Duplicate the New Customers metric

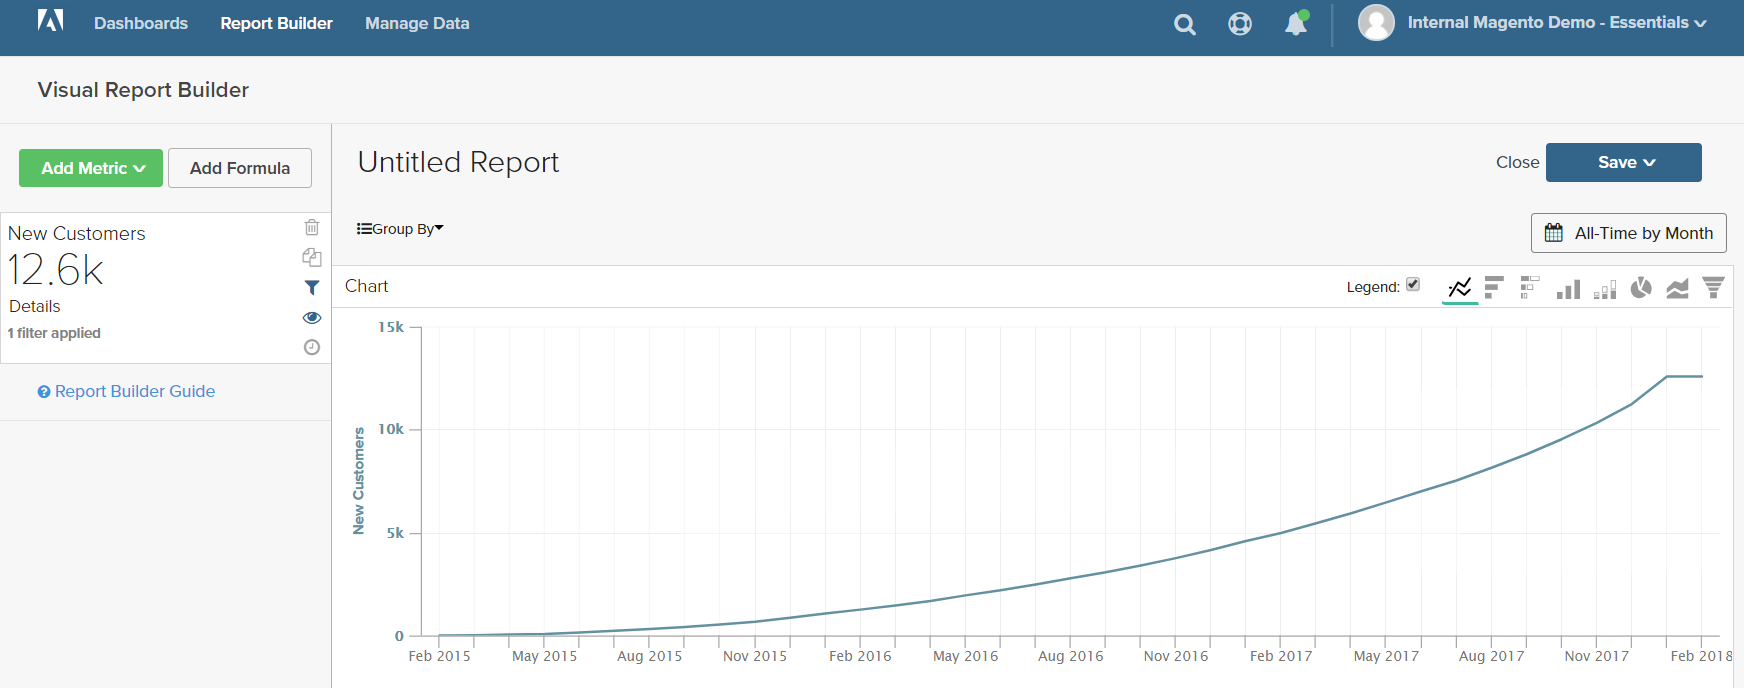(312, 257)
